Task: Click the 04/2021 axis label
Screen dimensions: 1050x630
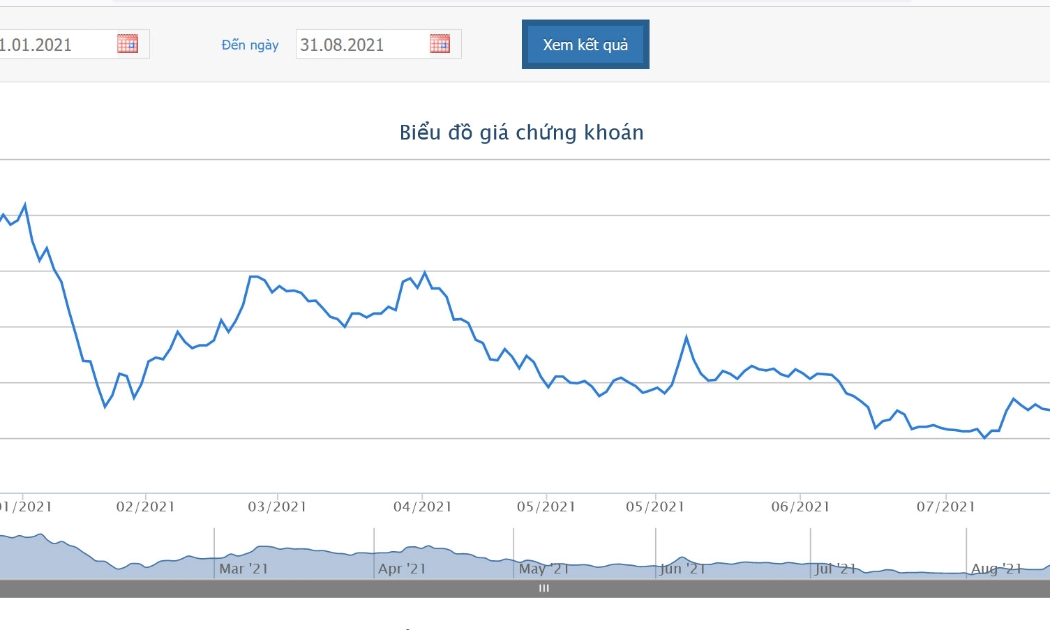Action: (x=423, y=507)
